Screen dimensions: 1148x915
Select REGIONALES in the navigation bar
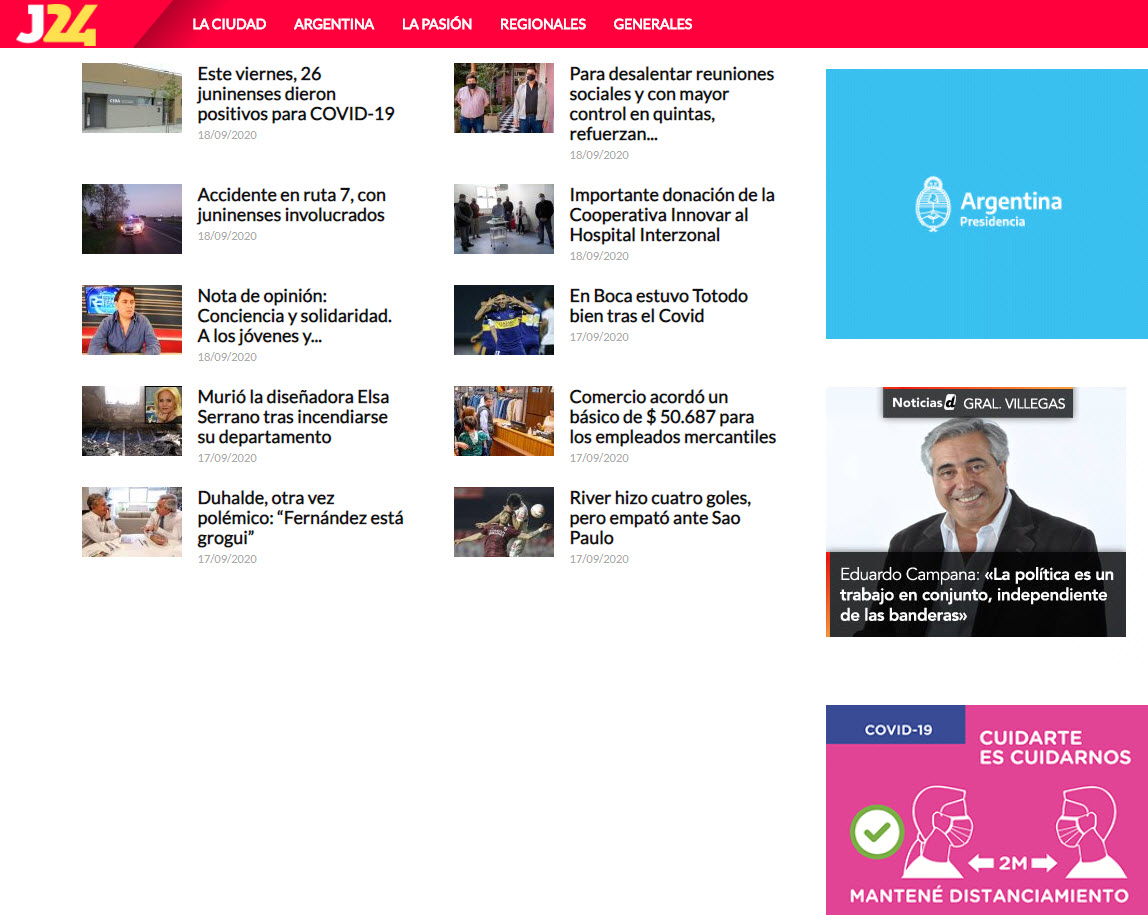click(x=543, y=24)
